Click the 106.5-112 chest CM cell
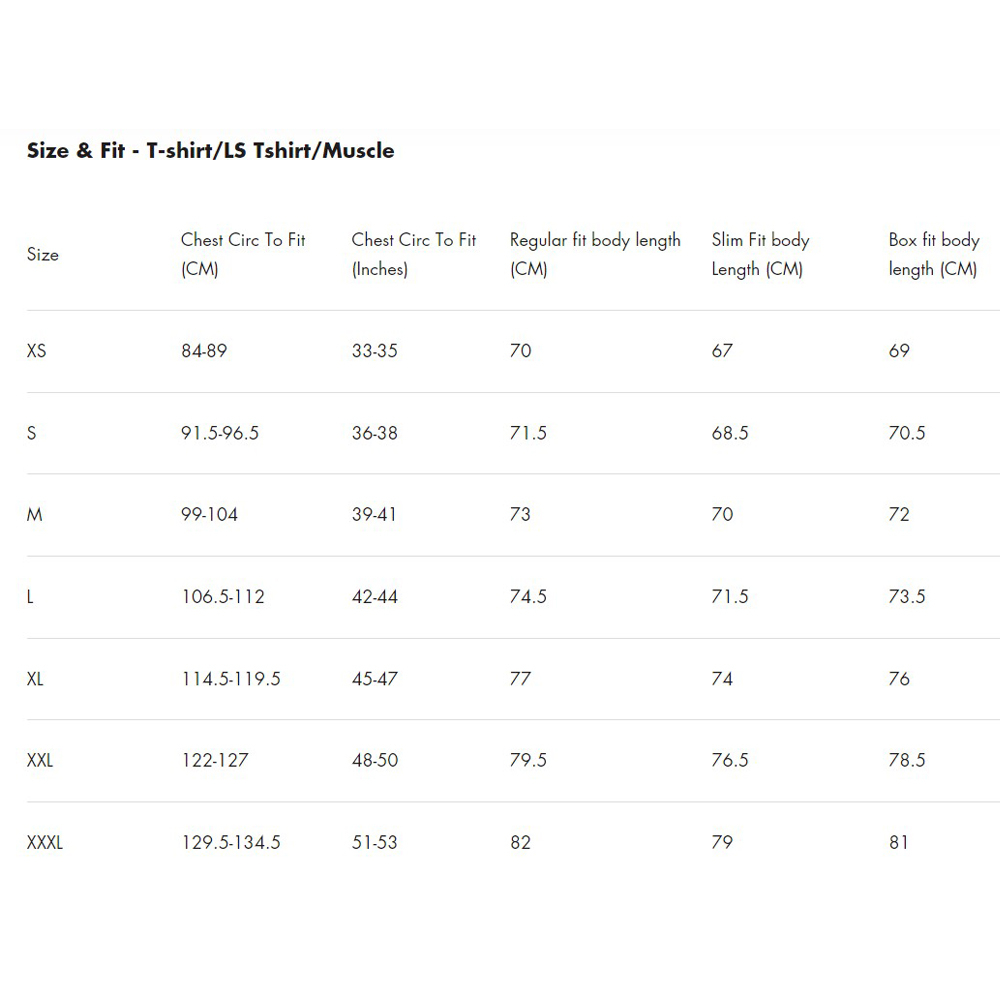The height and width of the screenshot is (1000, 1000). click(223, 597)
